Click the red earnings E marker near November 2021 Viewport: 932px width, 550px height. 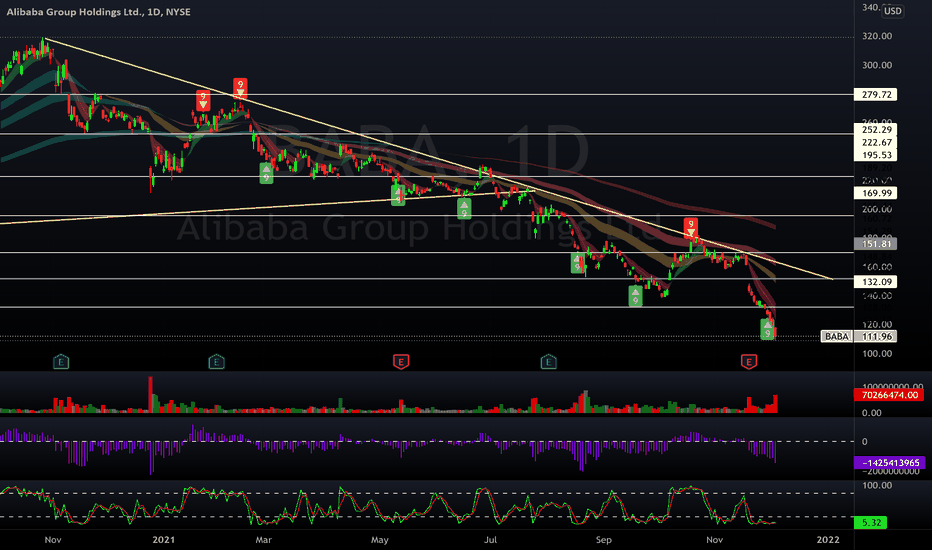pyautogui.click(x=748, y=362)
